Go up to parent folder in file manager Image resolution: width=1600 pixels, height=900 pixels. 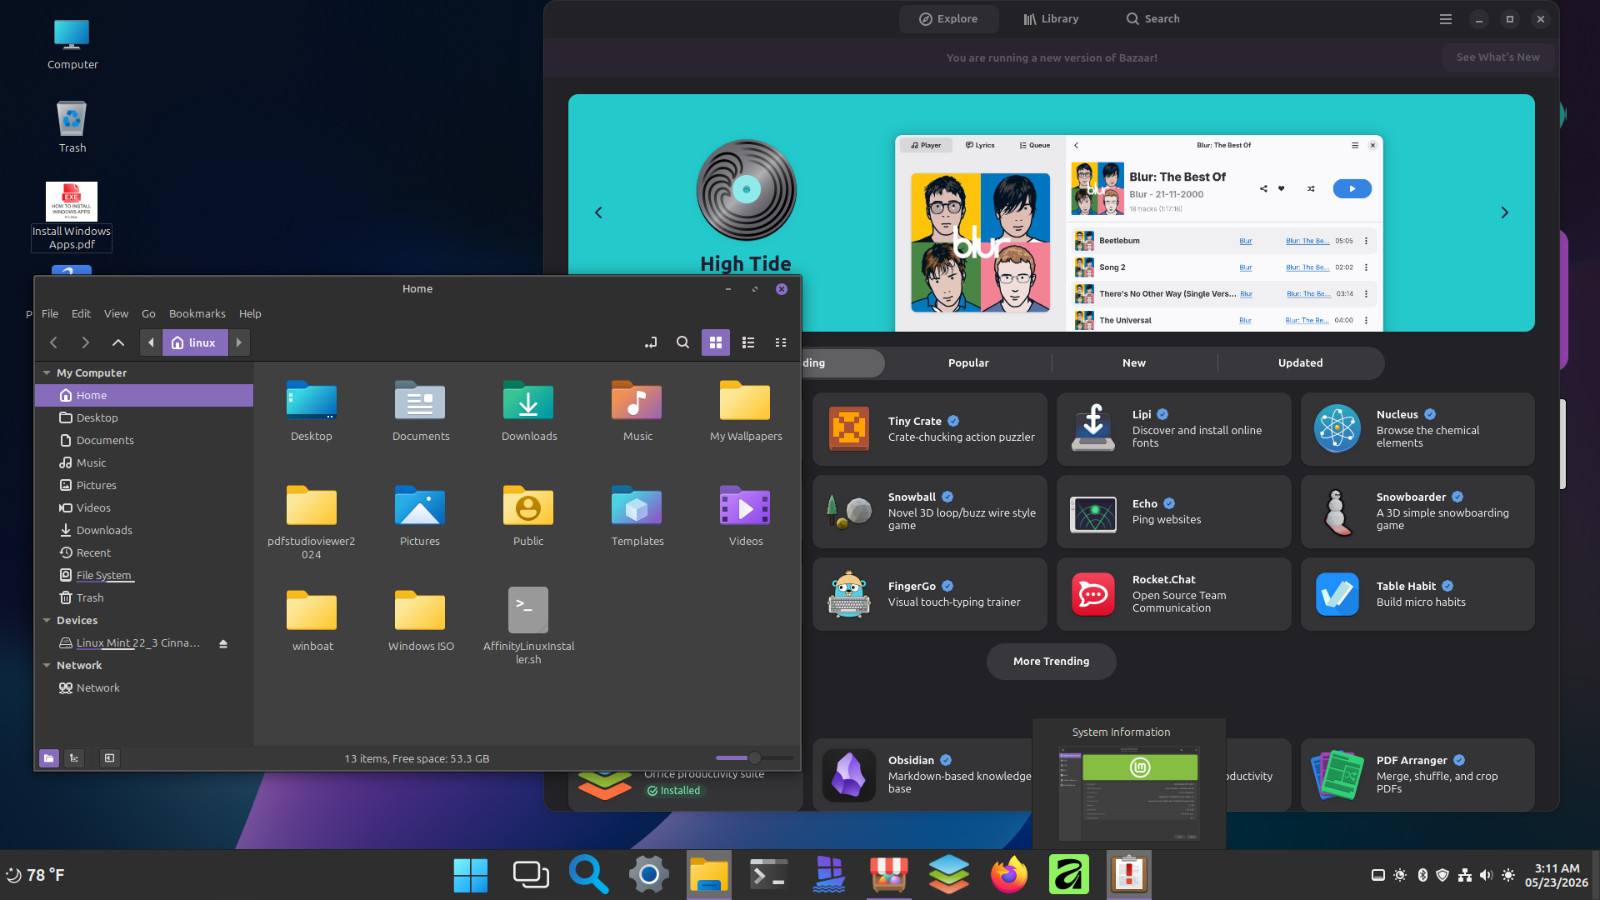pos(118,342)
